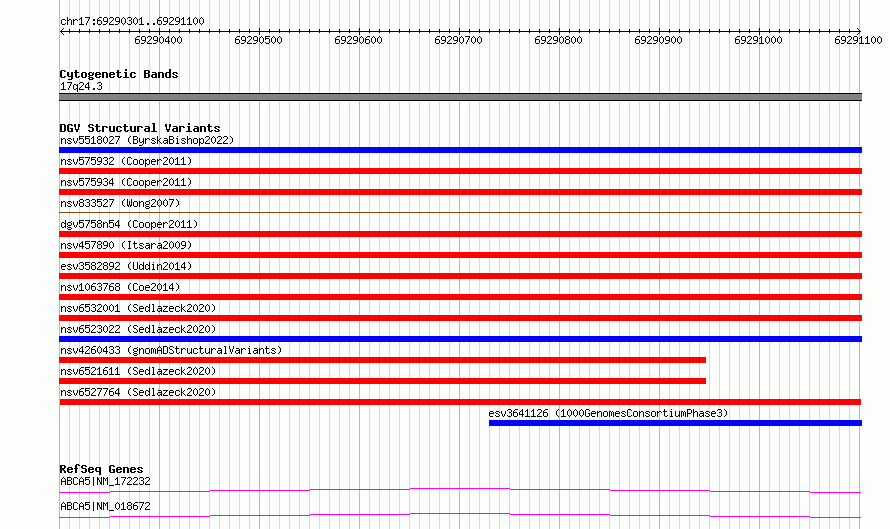Click the 69290700 ruler coordinate
The width and height of the screenshot is (890, 529).
click(458, 40)
